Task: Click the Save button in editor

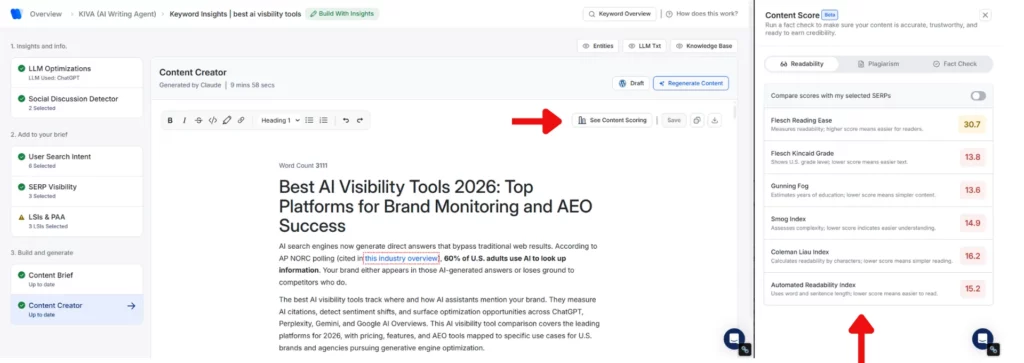Action: [674, 120]
